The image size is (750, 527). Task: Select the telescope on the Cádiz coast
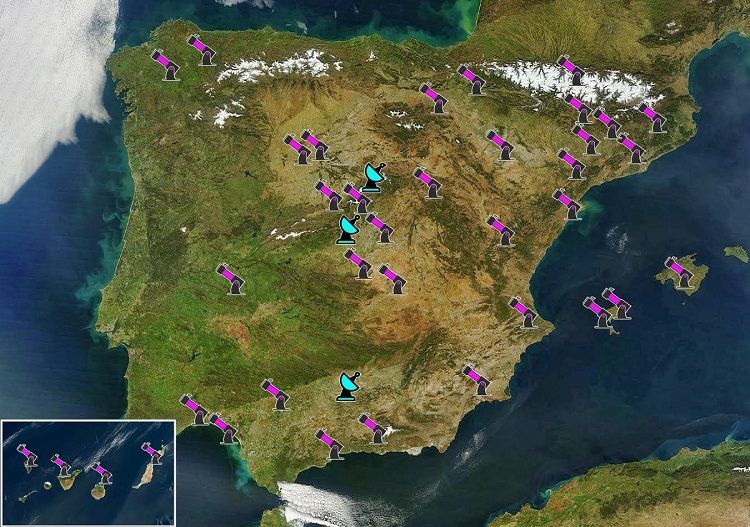(224, 429)
